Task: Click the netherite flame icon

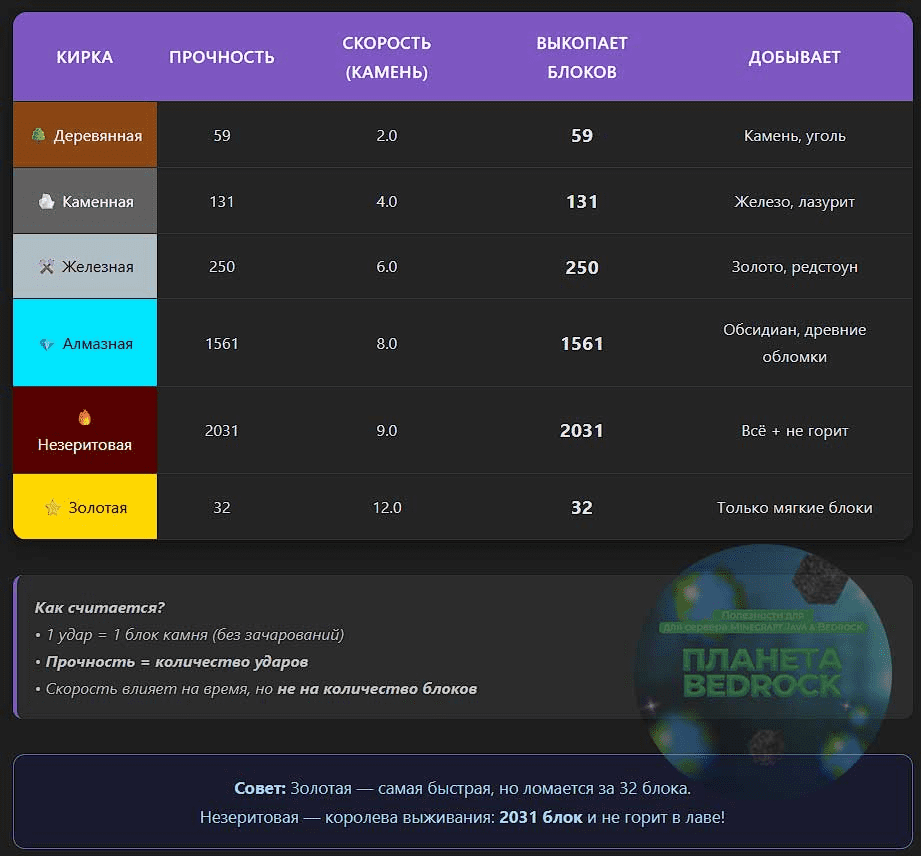Action: pyautogui.click(x=84, y=418)
